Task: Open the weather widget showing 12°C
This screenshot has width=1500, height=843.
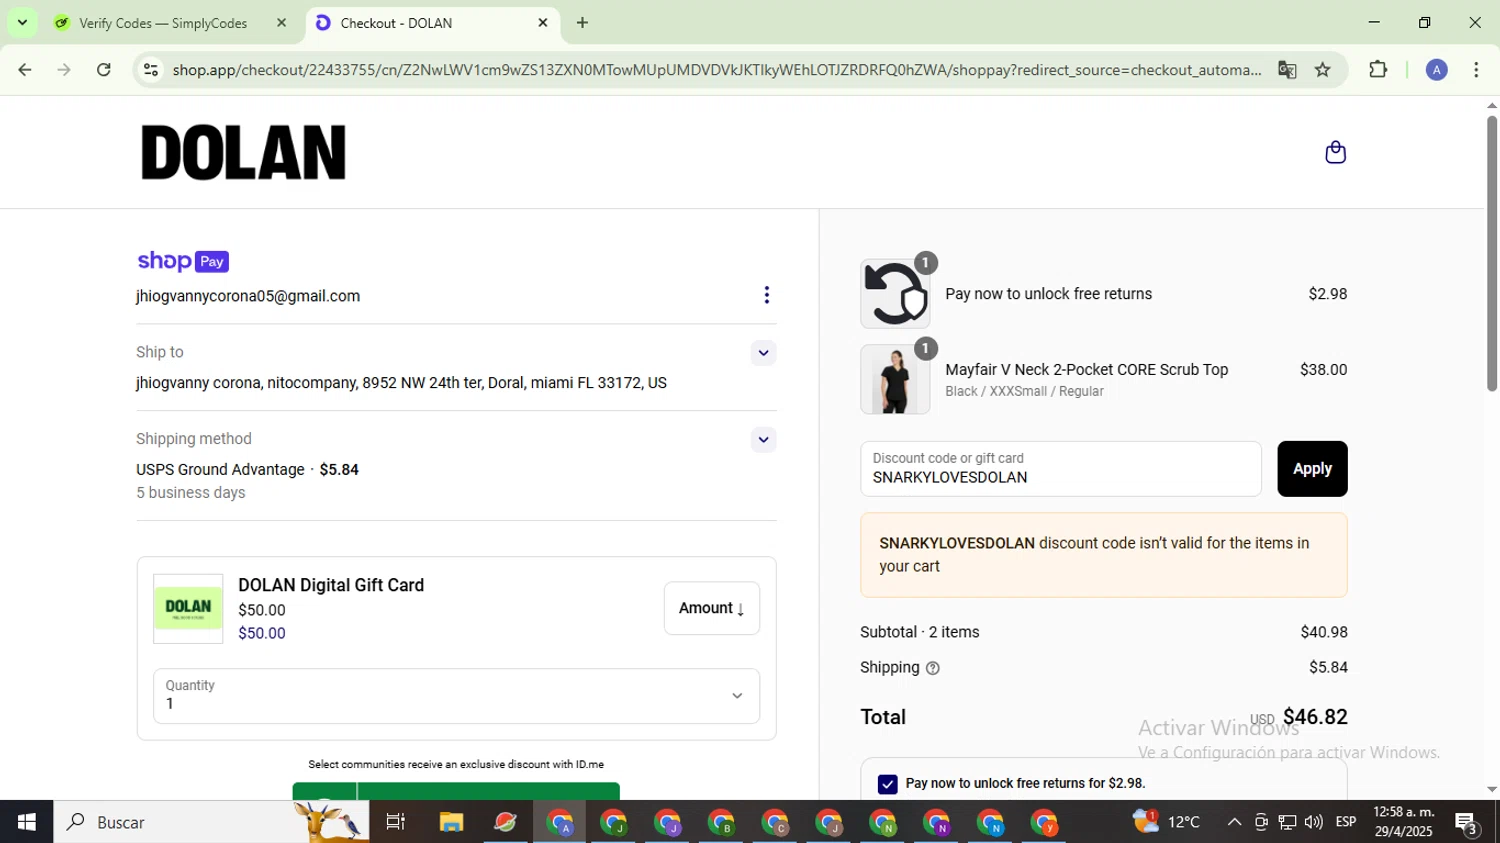Action: 1166,822
